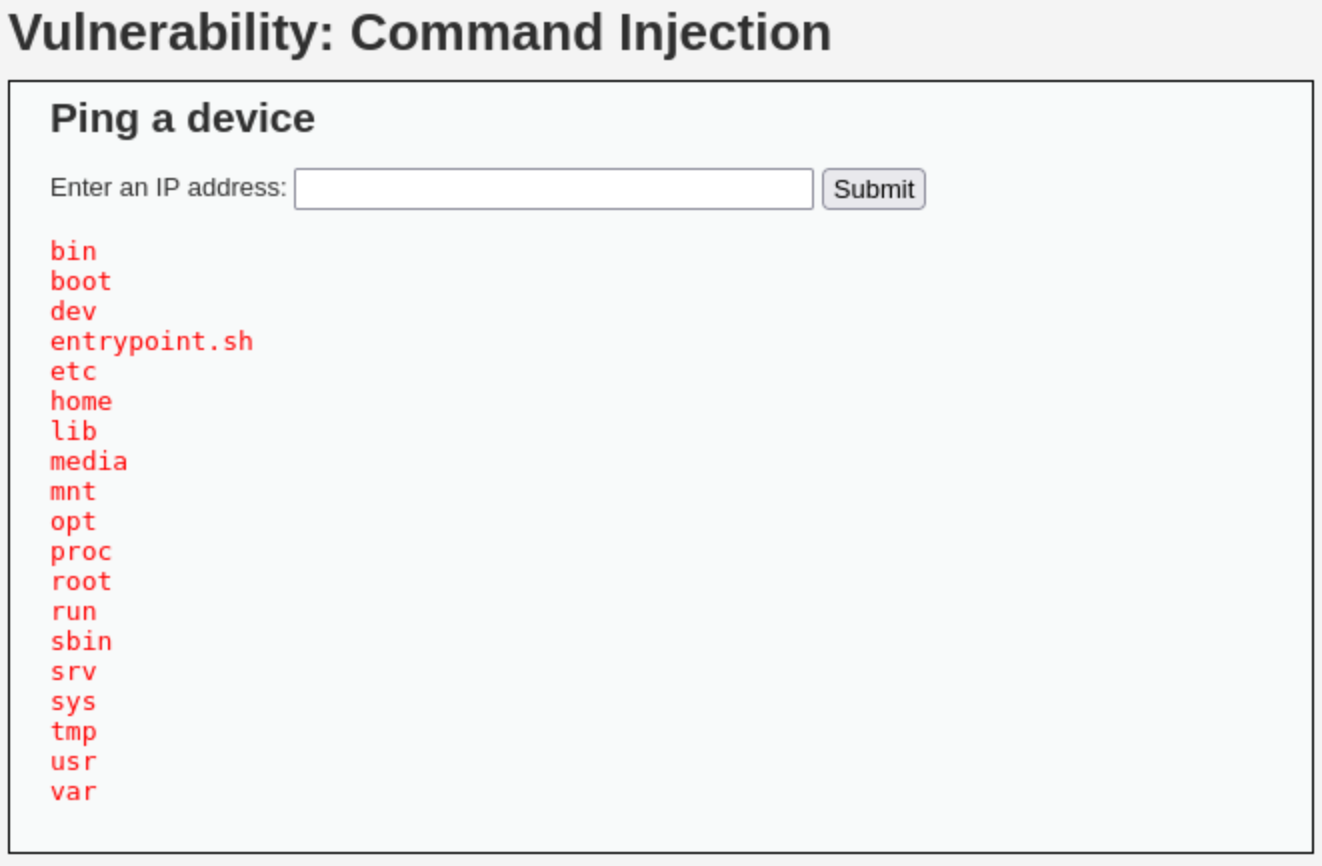Select the 'tmp' directory entry
1322x866 pixels.
[73, 731]
